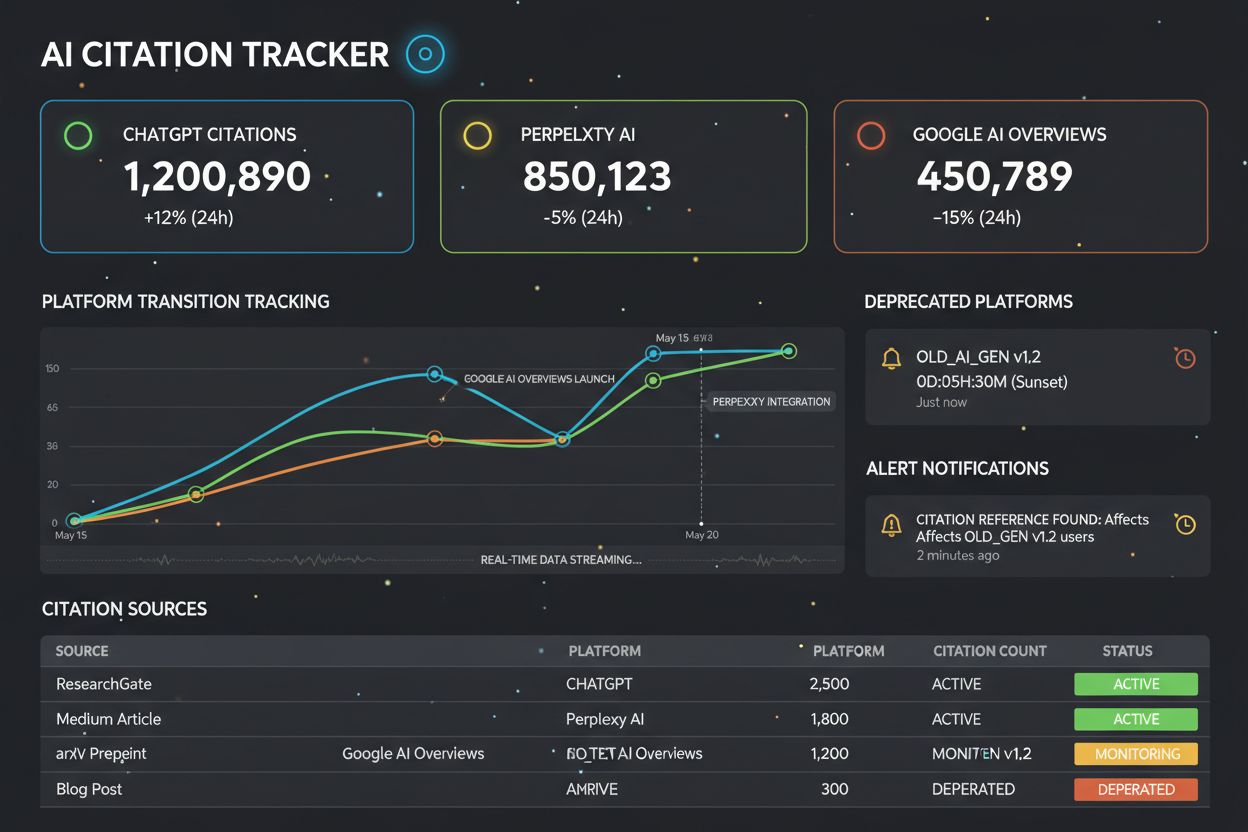Click the target icon beside AI CITATION TRACKER title

(425, 54)
